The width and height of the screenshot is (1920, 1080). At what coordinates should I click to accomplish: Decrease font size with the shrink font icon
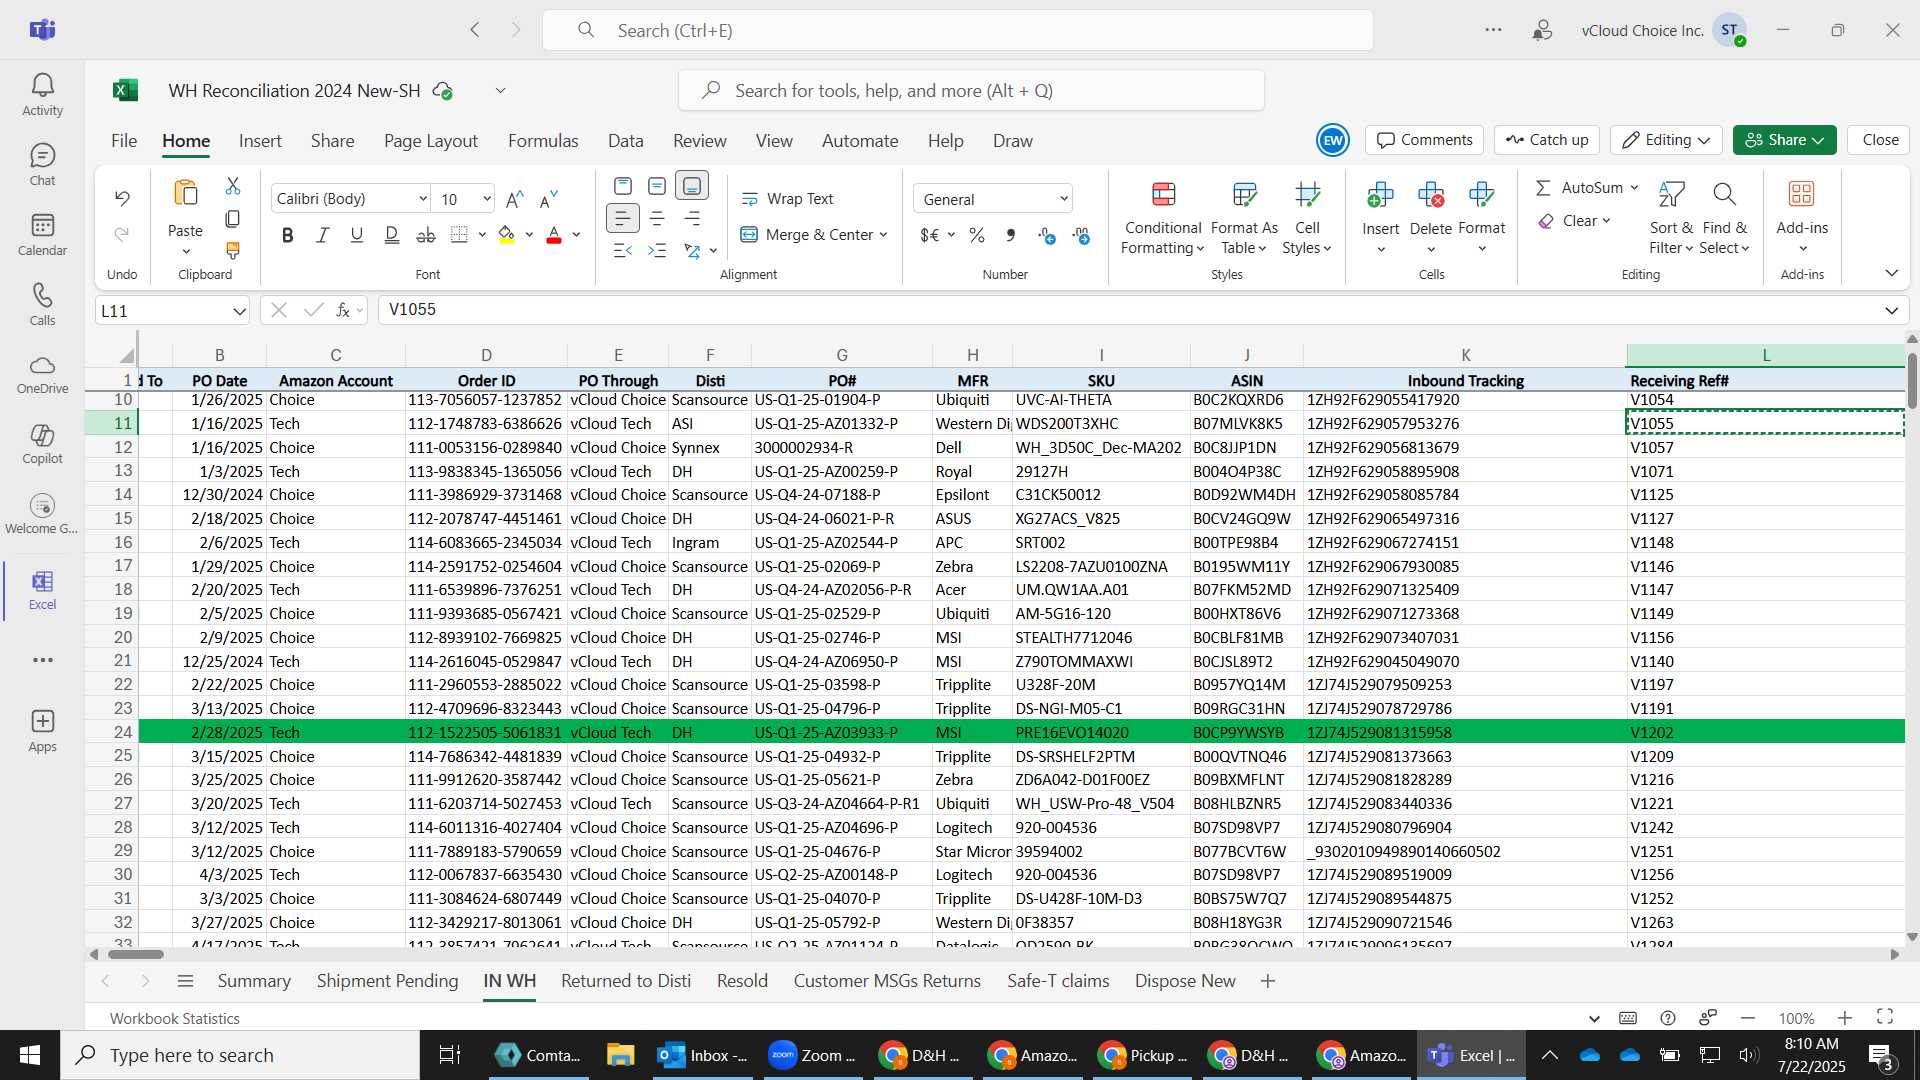[549, 199]
